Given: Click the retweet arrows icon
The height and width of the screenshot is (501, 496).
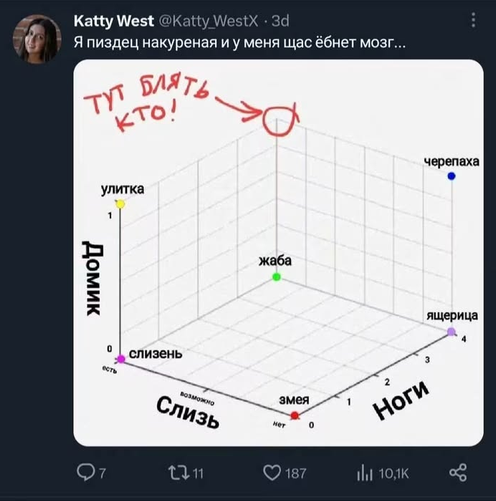Looking at the screenshot, I should click(x=179, y=473).
